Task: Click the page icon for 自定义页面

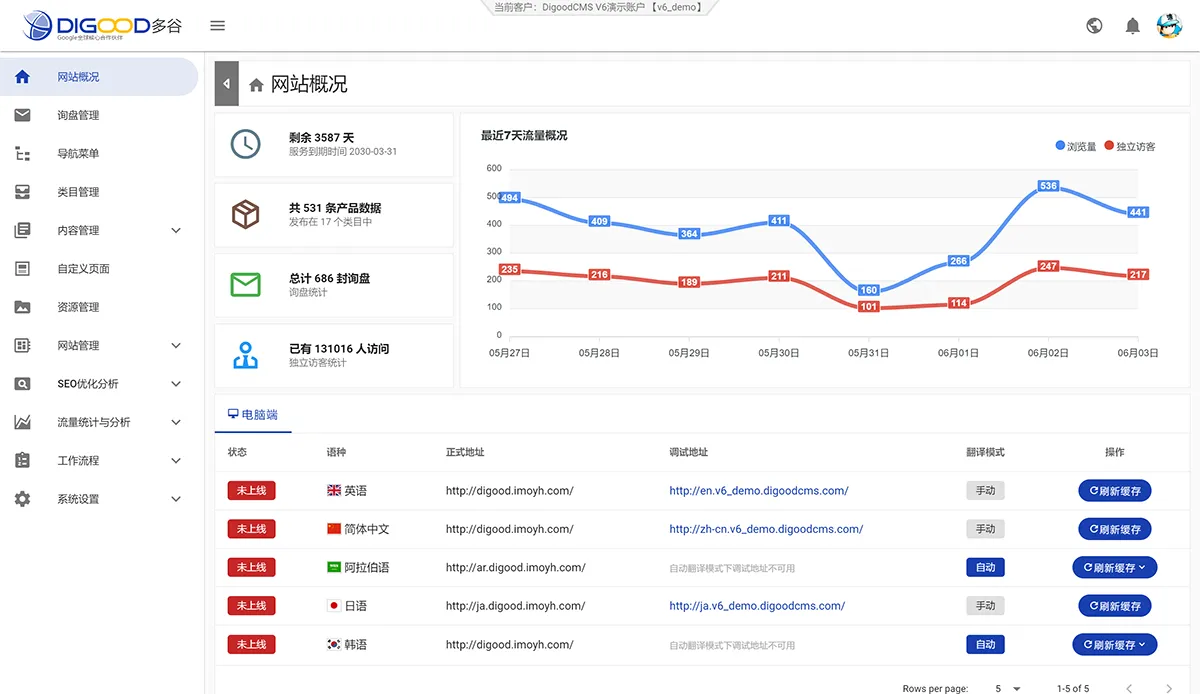Action: 22,268
